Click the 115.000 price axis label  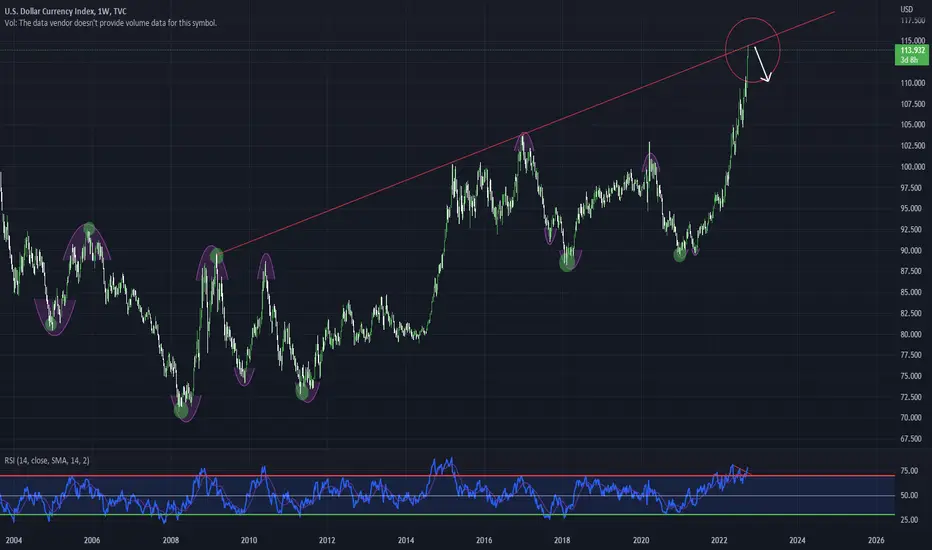tap(912, 41)
